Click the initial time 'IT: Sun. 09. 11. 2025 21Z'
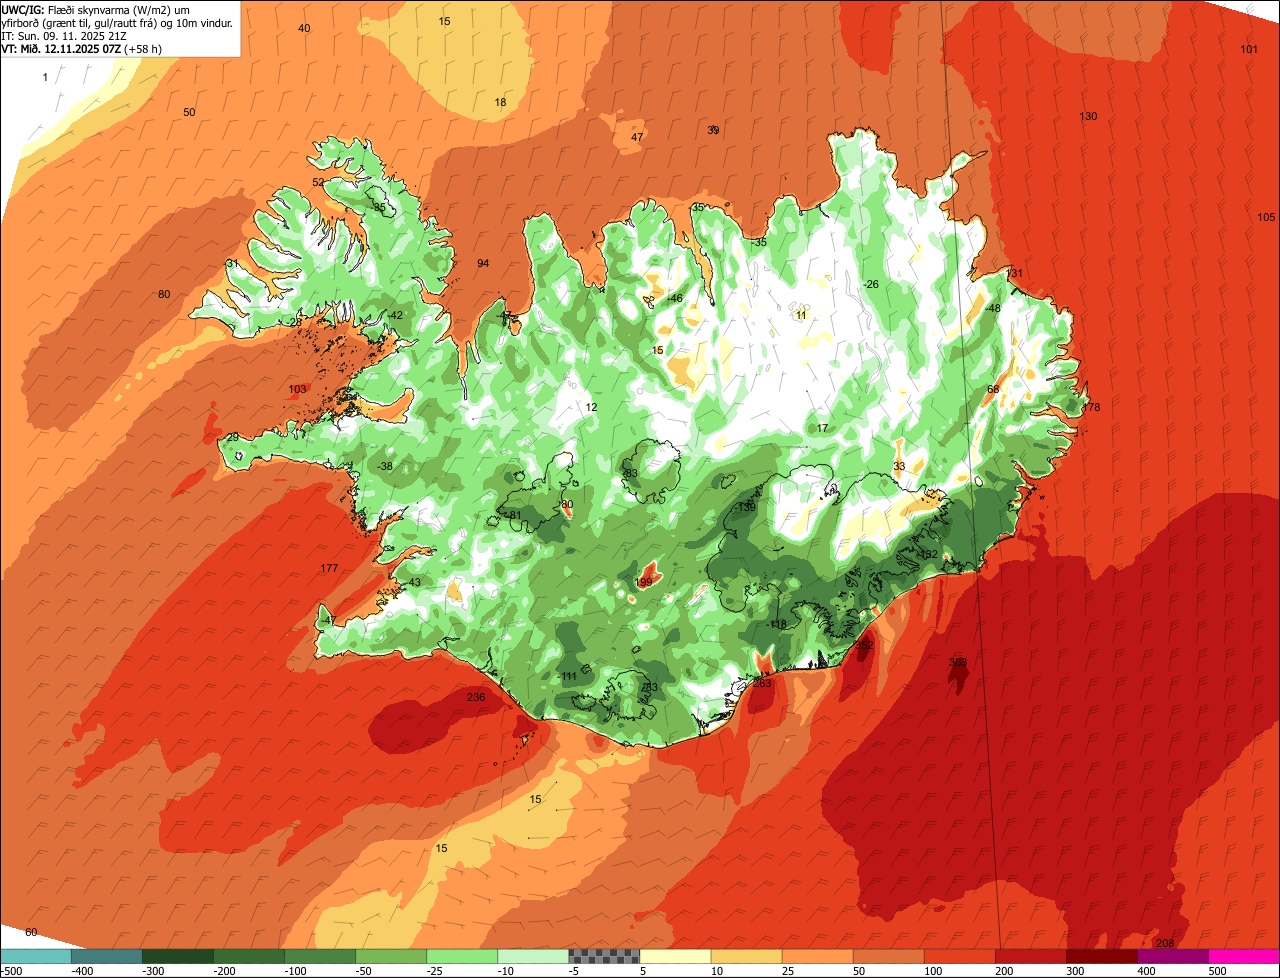 [63, 35]
